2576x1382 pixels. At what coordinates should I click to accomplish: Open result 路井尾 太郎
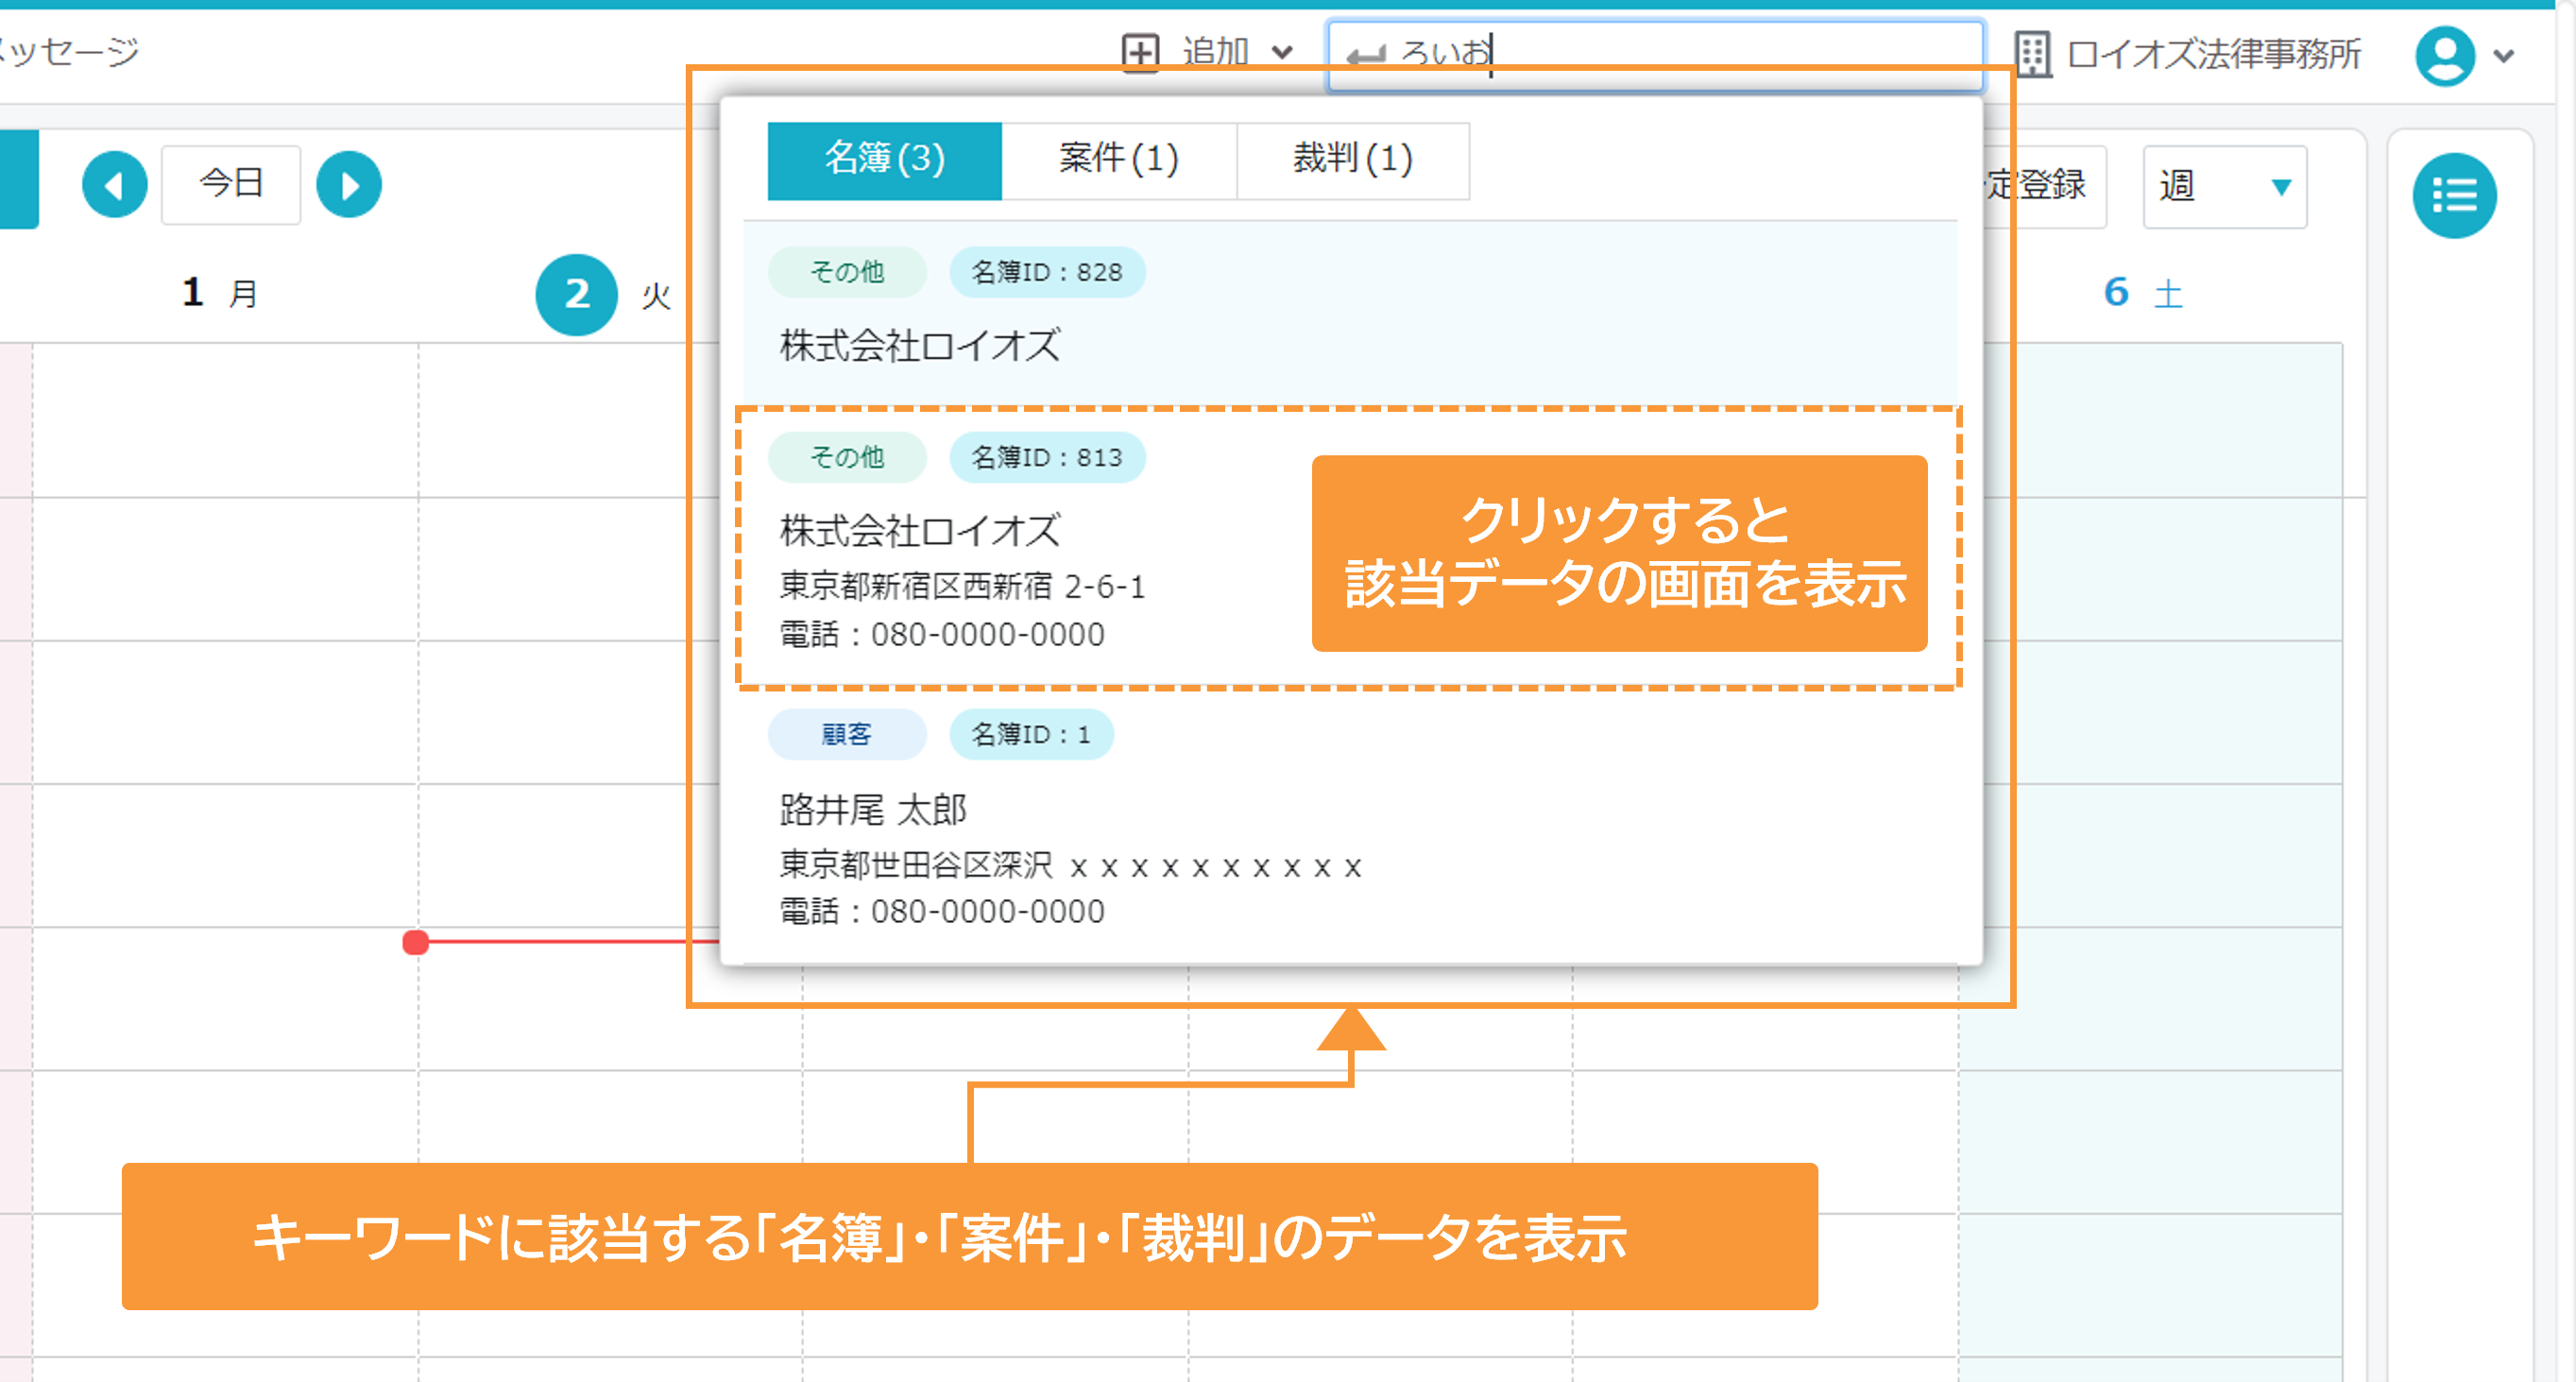(1349, 825)
